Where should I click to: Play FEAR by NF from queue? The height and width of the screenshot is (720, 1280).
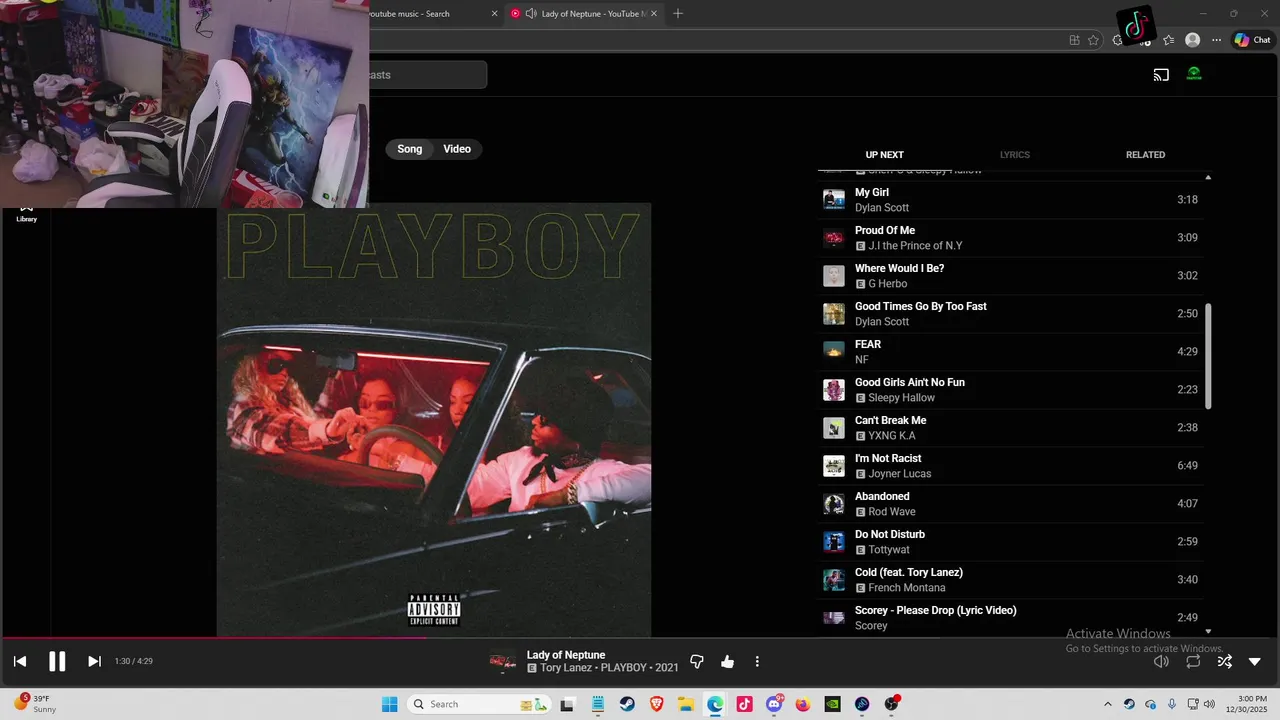(1010, 352)
